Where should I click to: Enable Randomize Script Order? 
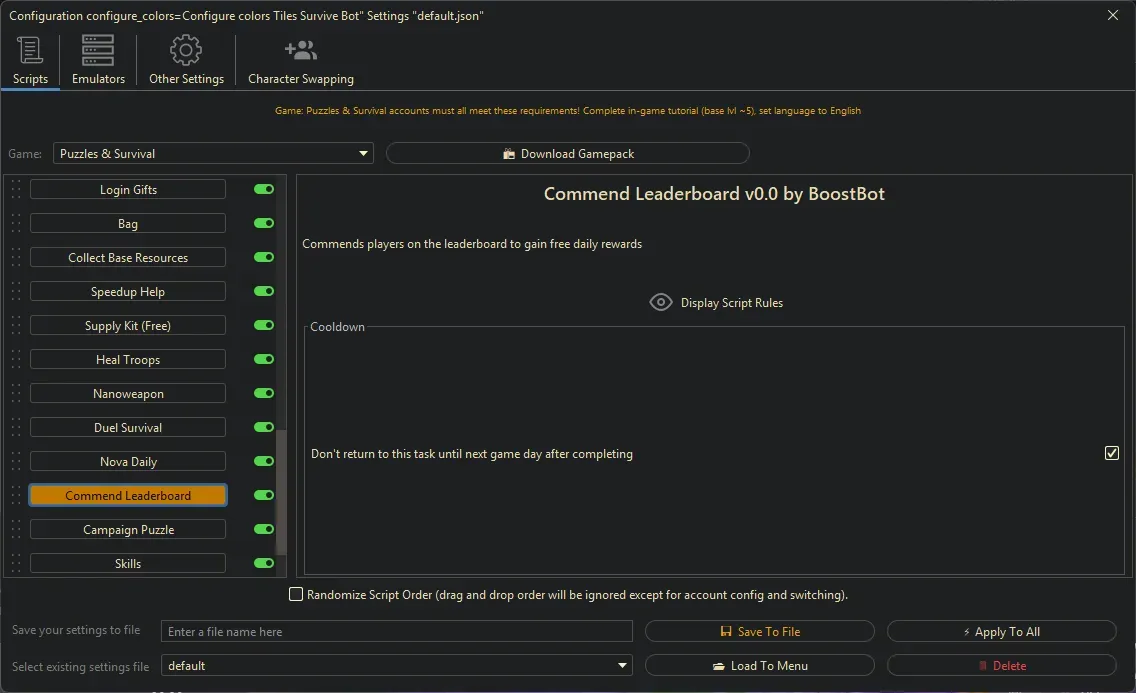click(x=296, y=594)
